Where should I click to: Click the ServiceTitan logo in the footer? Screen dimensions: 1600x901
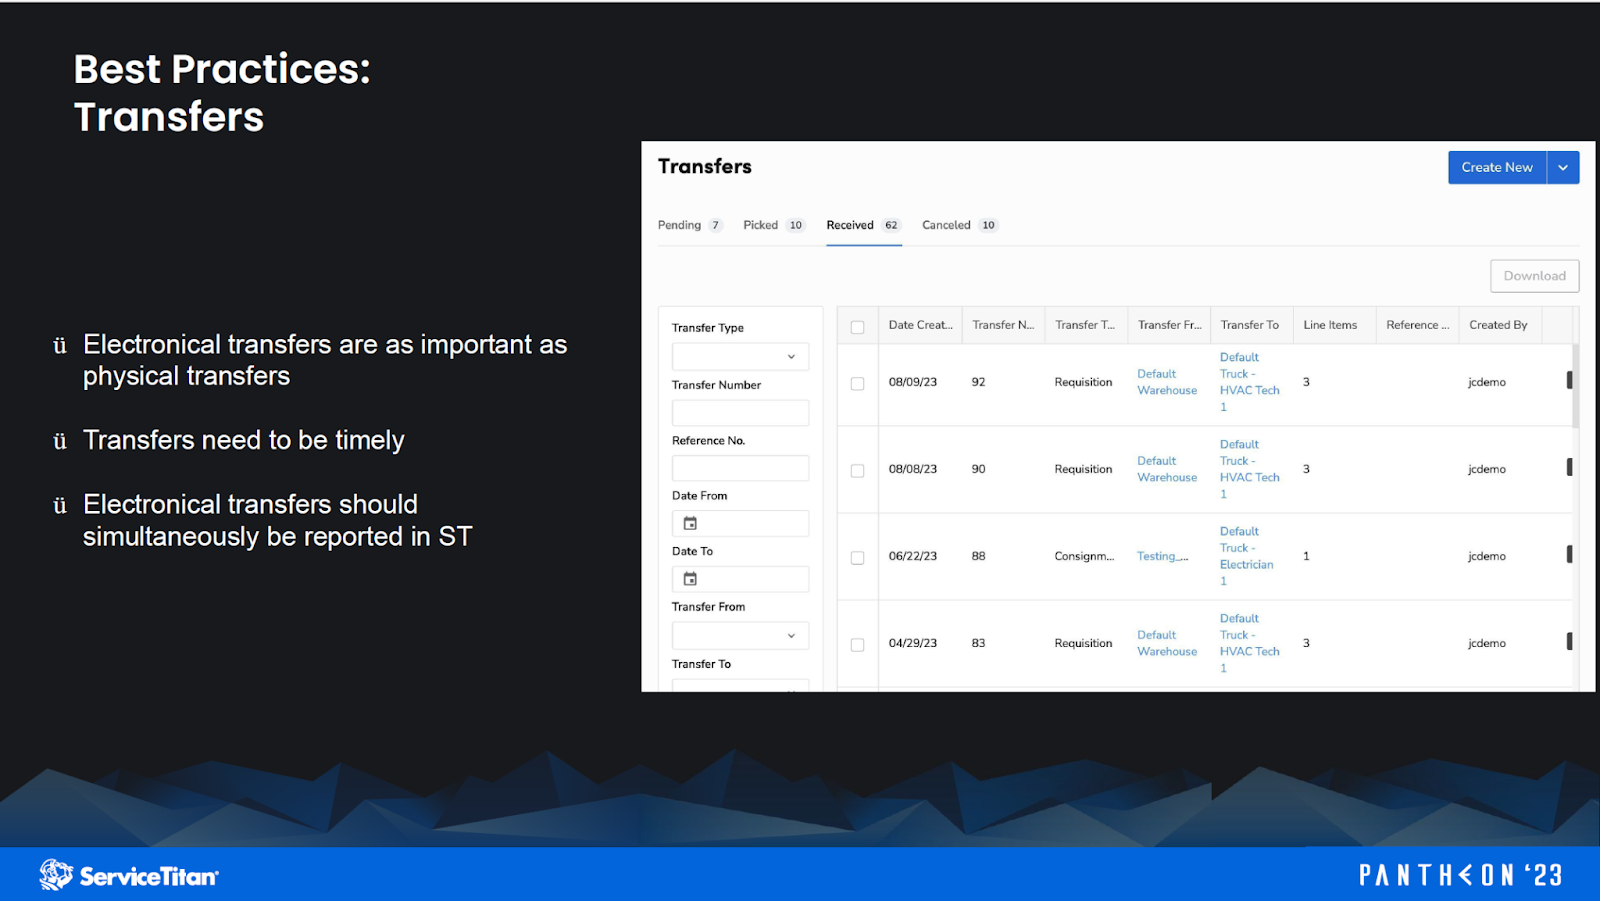point(127,873)
